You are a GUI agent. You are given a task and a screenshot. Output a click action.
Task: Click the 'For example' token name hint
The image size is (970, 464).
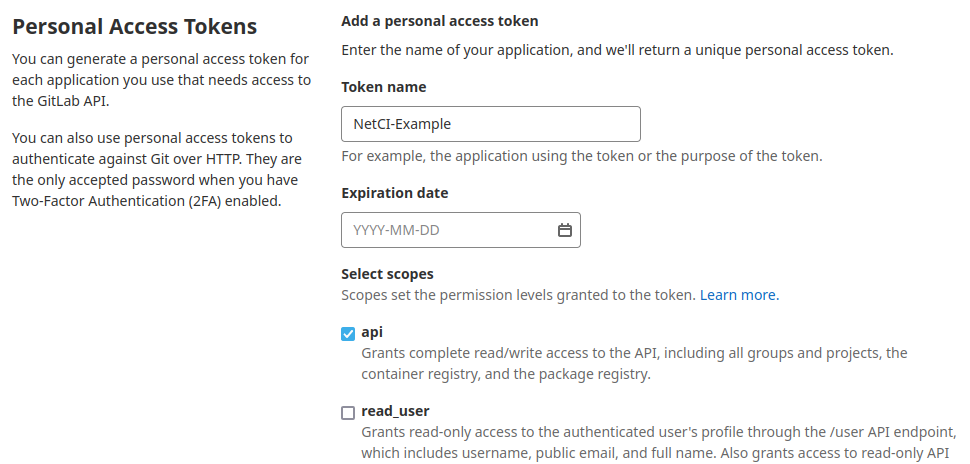click(x=581, y=156)
